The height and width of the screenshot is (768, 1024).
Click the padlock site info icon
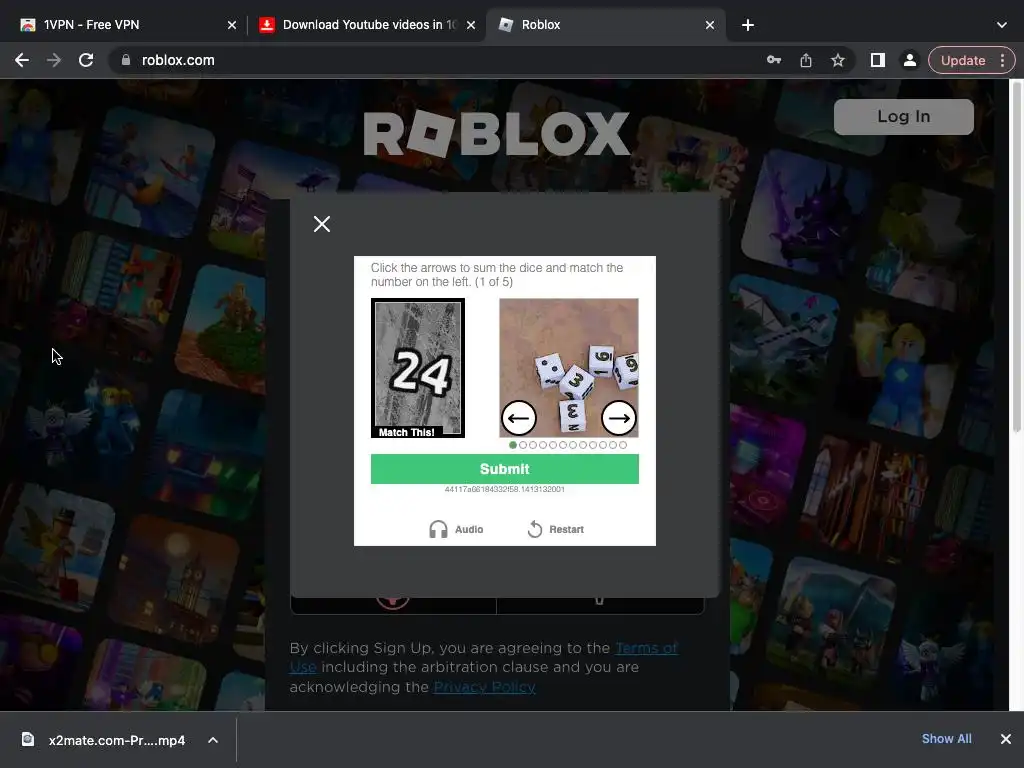125,60
